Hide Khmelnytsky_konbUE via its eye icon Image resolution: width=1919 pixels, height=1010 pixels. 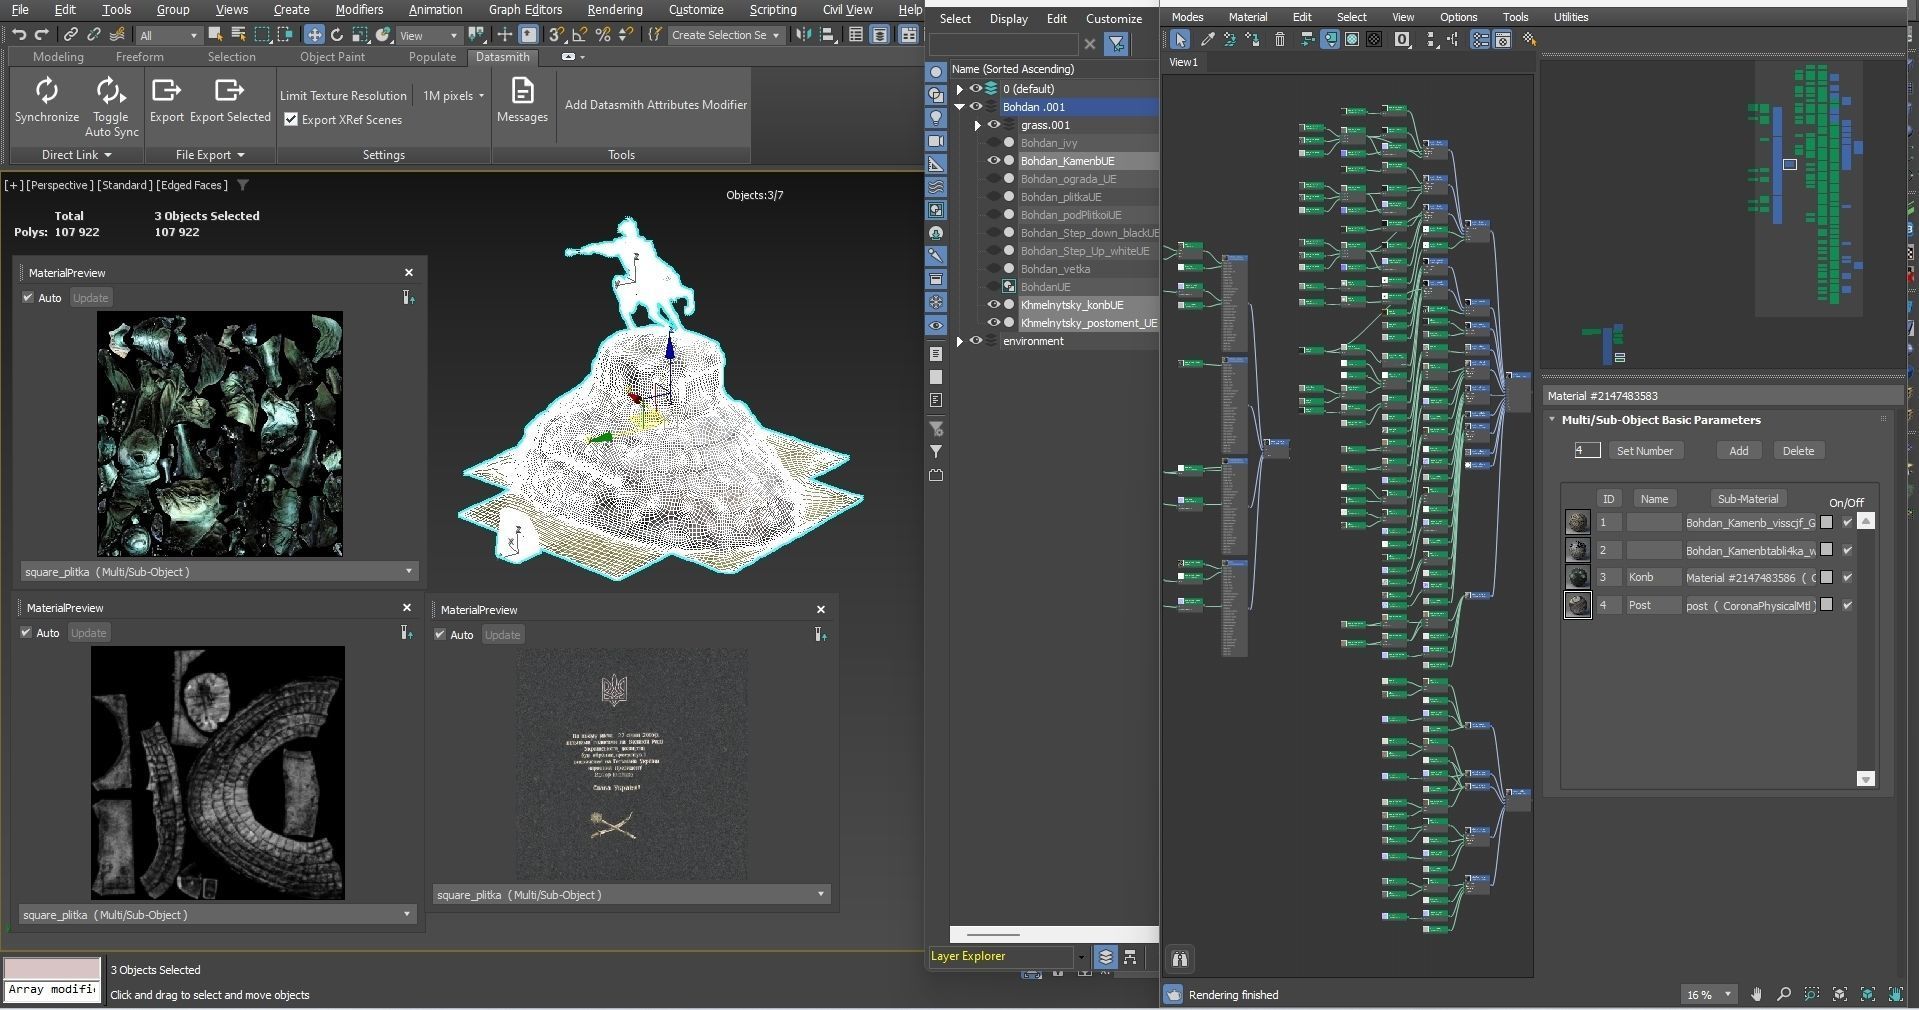(994, 305)
